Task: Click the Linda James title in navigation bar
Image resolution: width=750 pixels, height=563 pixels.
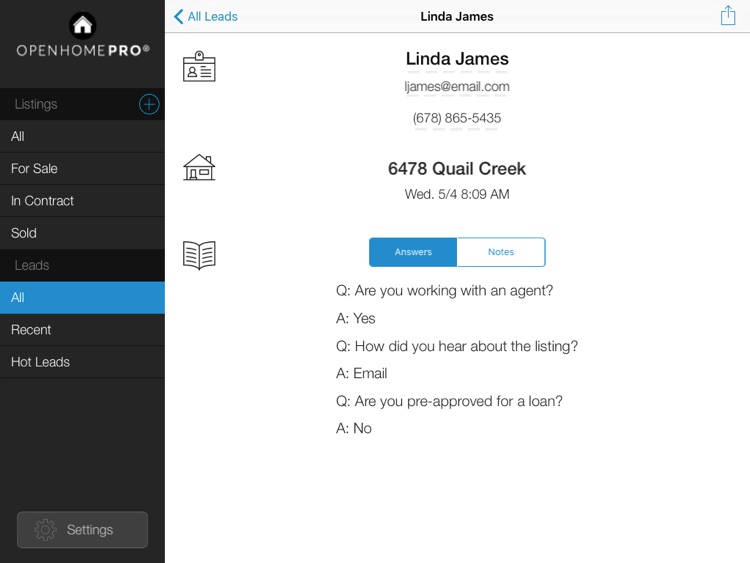Action: (x=457, y=16)
